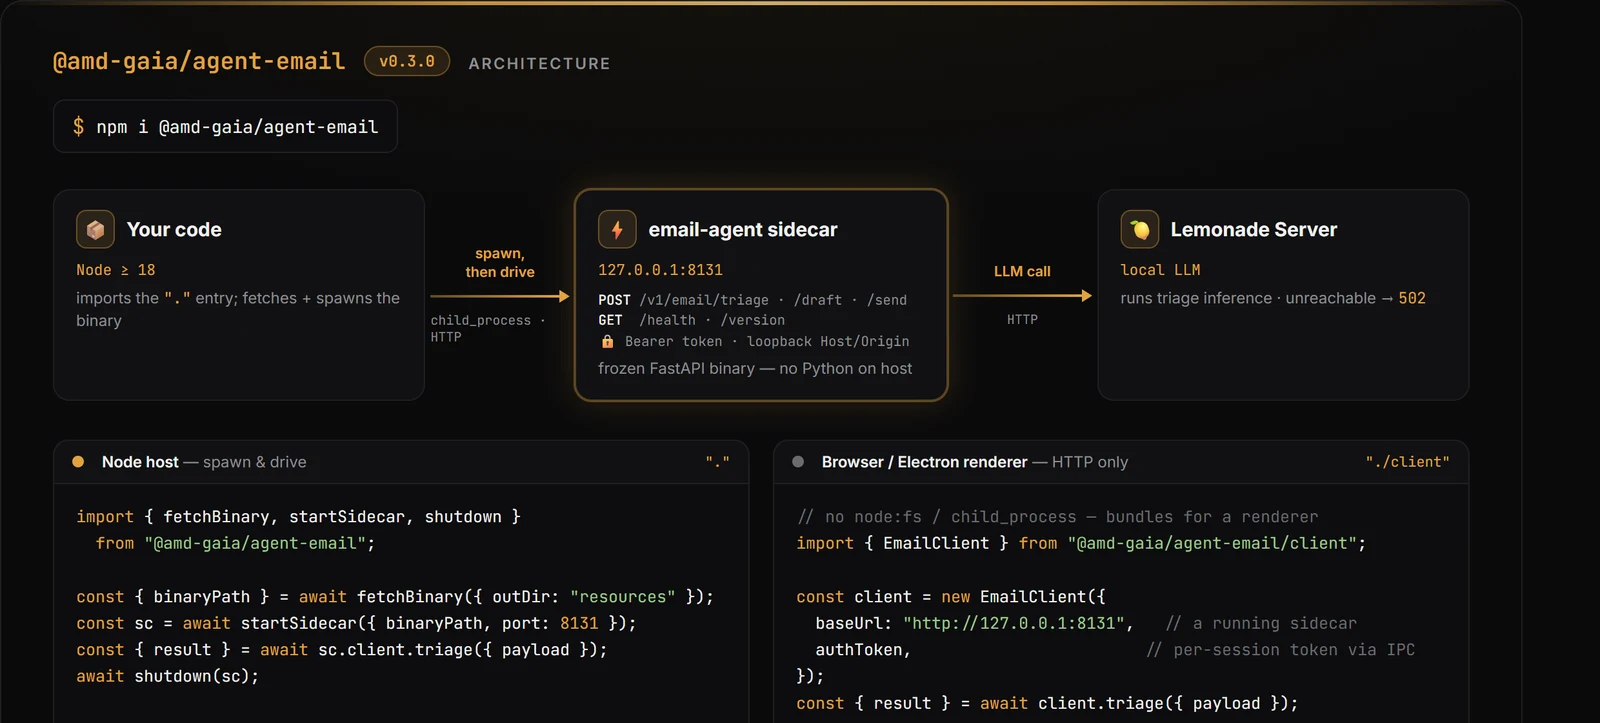
Task: Click the Browser / Electron renderer header
Action: 975,462
